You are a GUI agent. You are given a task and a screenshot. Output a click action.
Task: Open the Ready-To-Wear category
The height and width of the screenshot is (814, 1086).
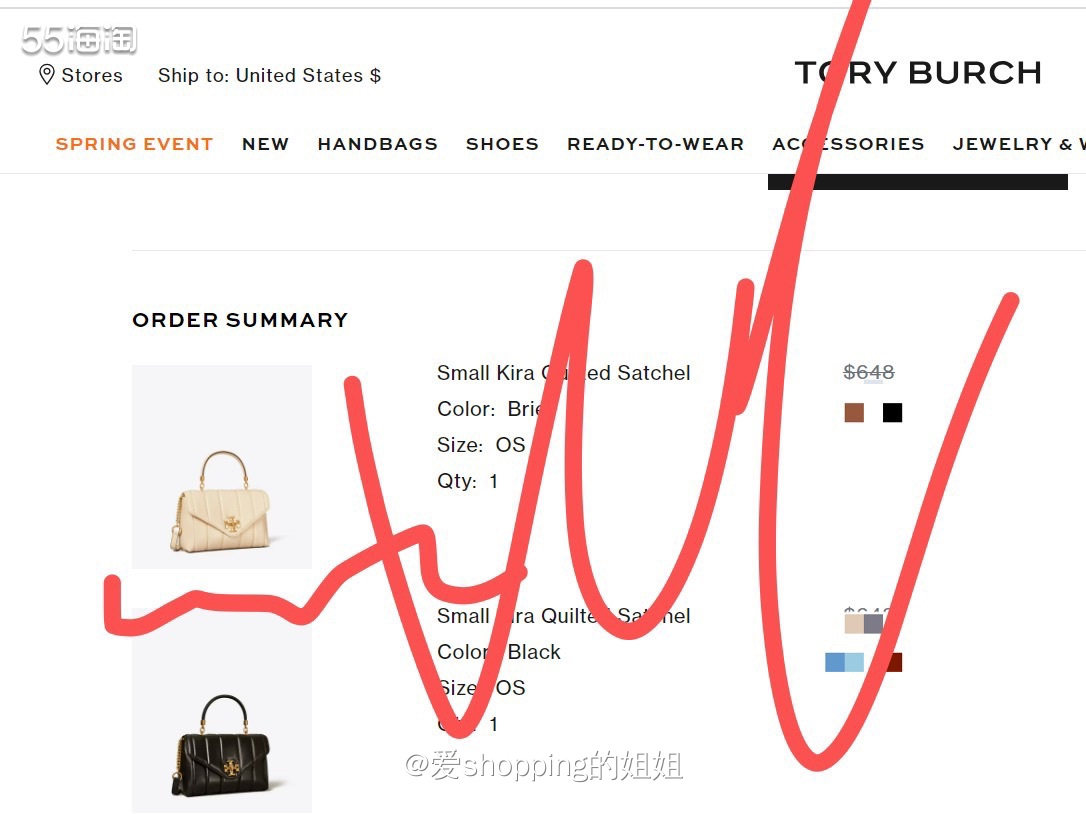point(655,143)
